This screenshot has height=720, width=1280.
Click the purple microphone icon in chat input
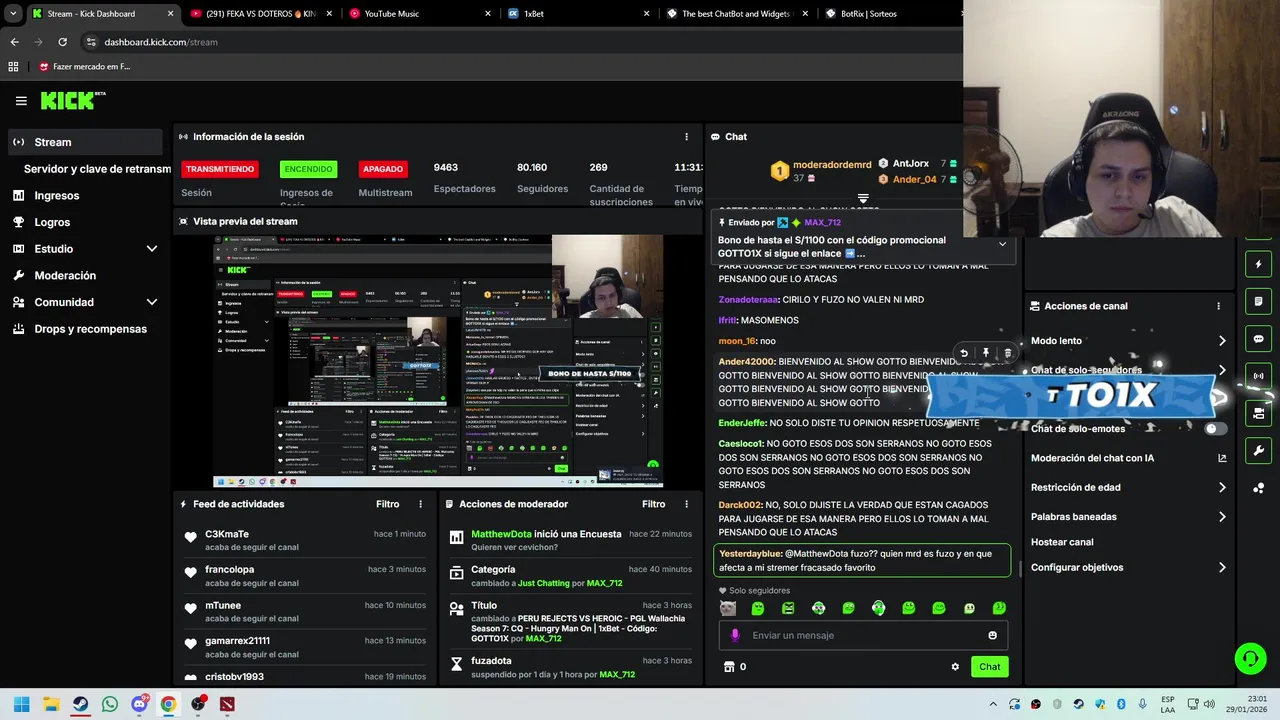735,635
